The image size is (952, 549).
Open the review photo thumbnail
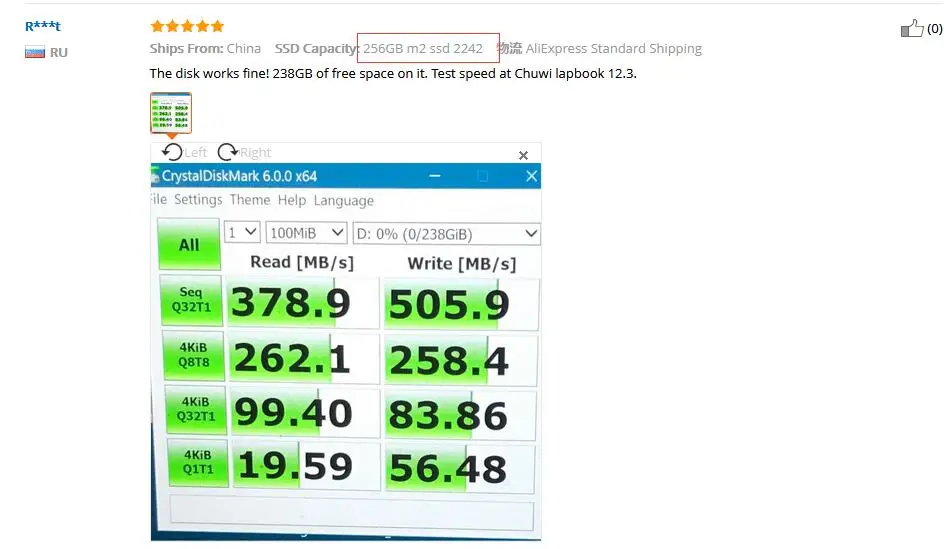pos(171,113)
